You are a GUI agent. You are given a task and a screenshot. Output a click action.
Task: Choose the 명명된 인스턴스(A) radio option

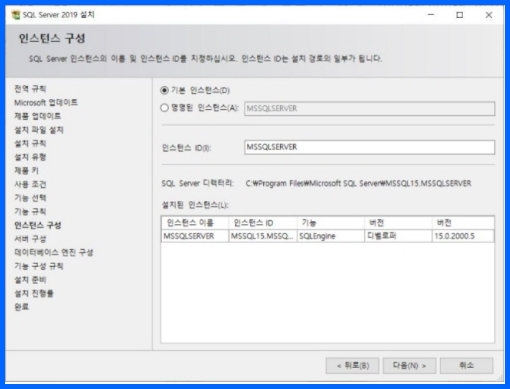pyautogui.click(x=164, y=108)
